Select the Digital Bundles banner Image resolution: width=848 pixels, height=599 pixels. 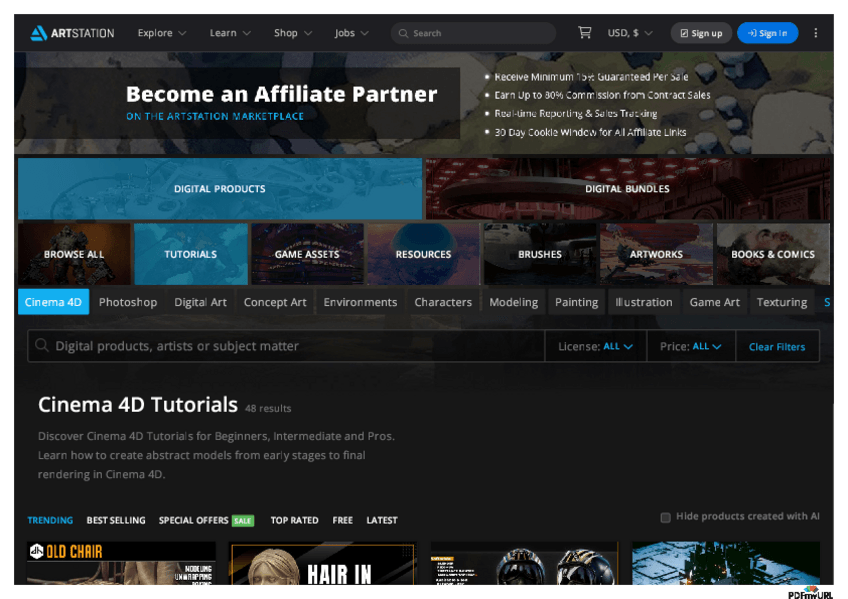627,188
